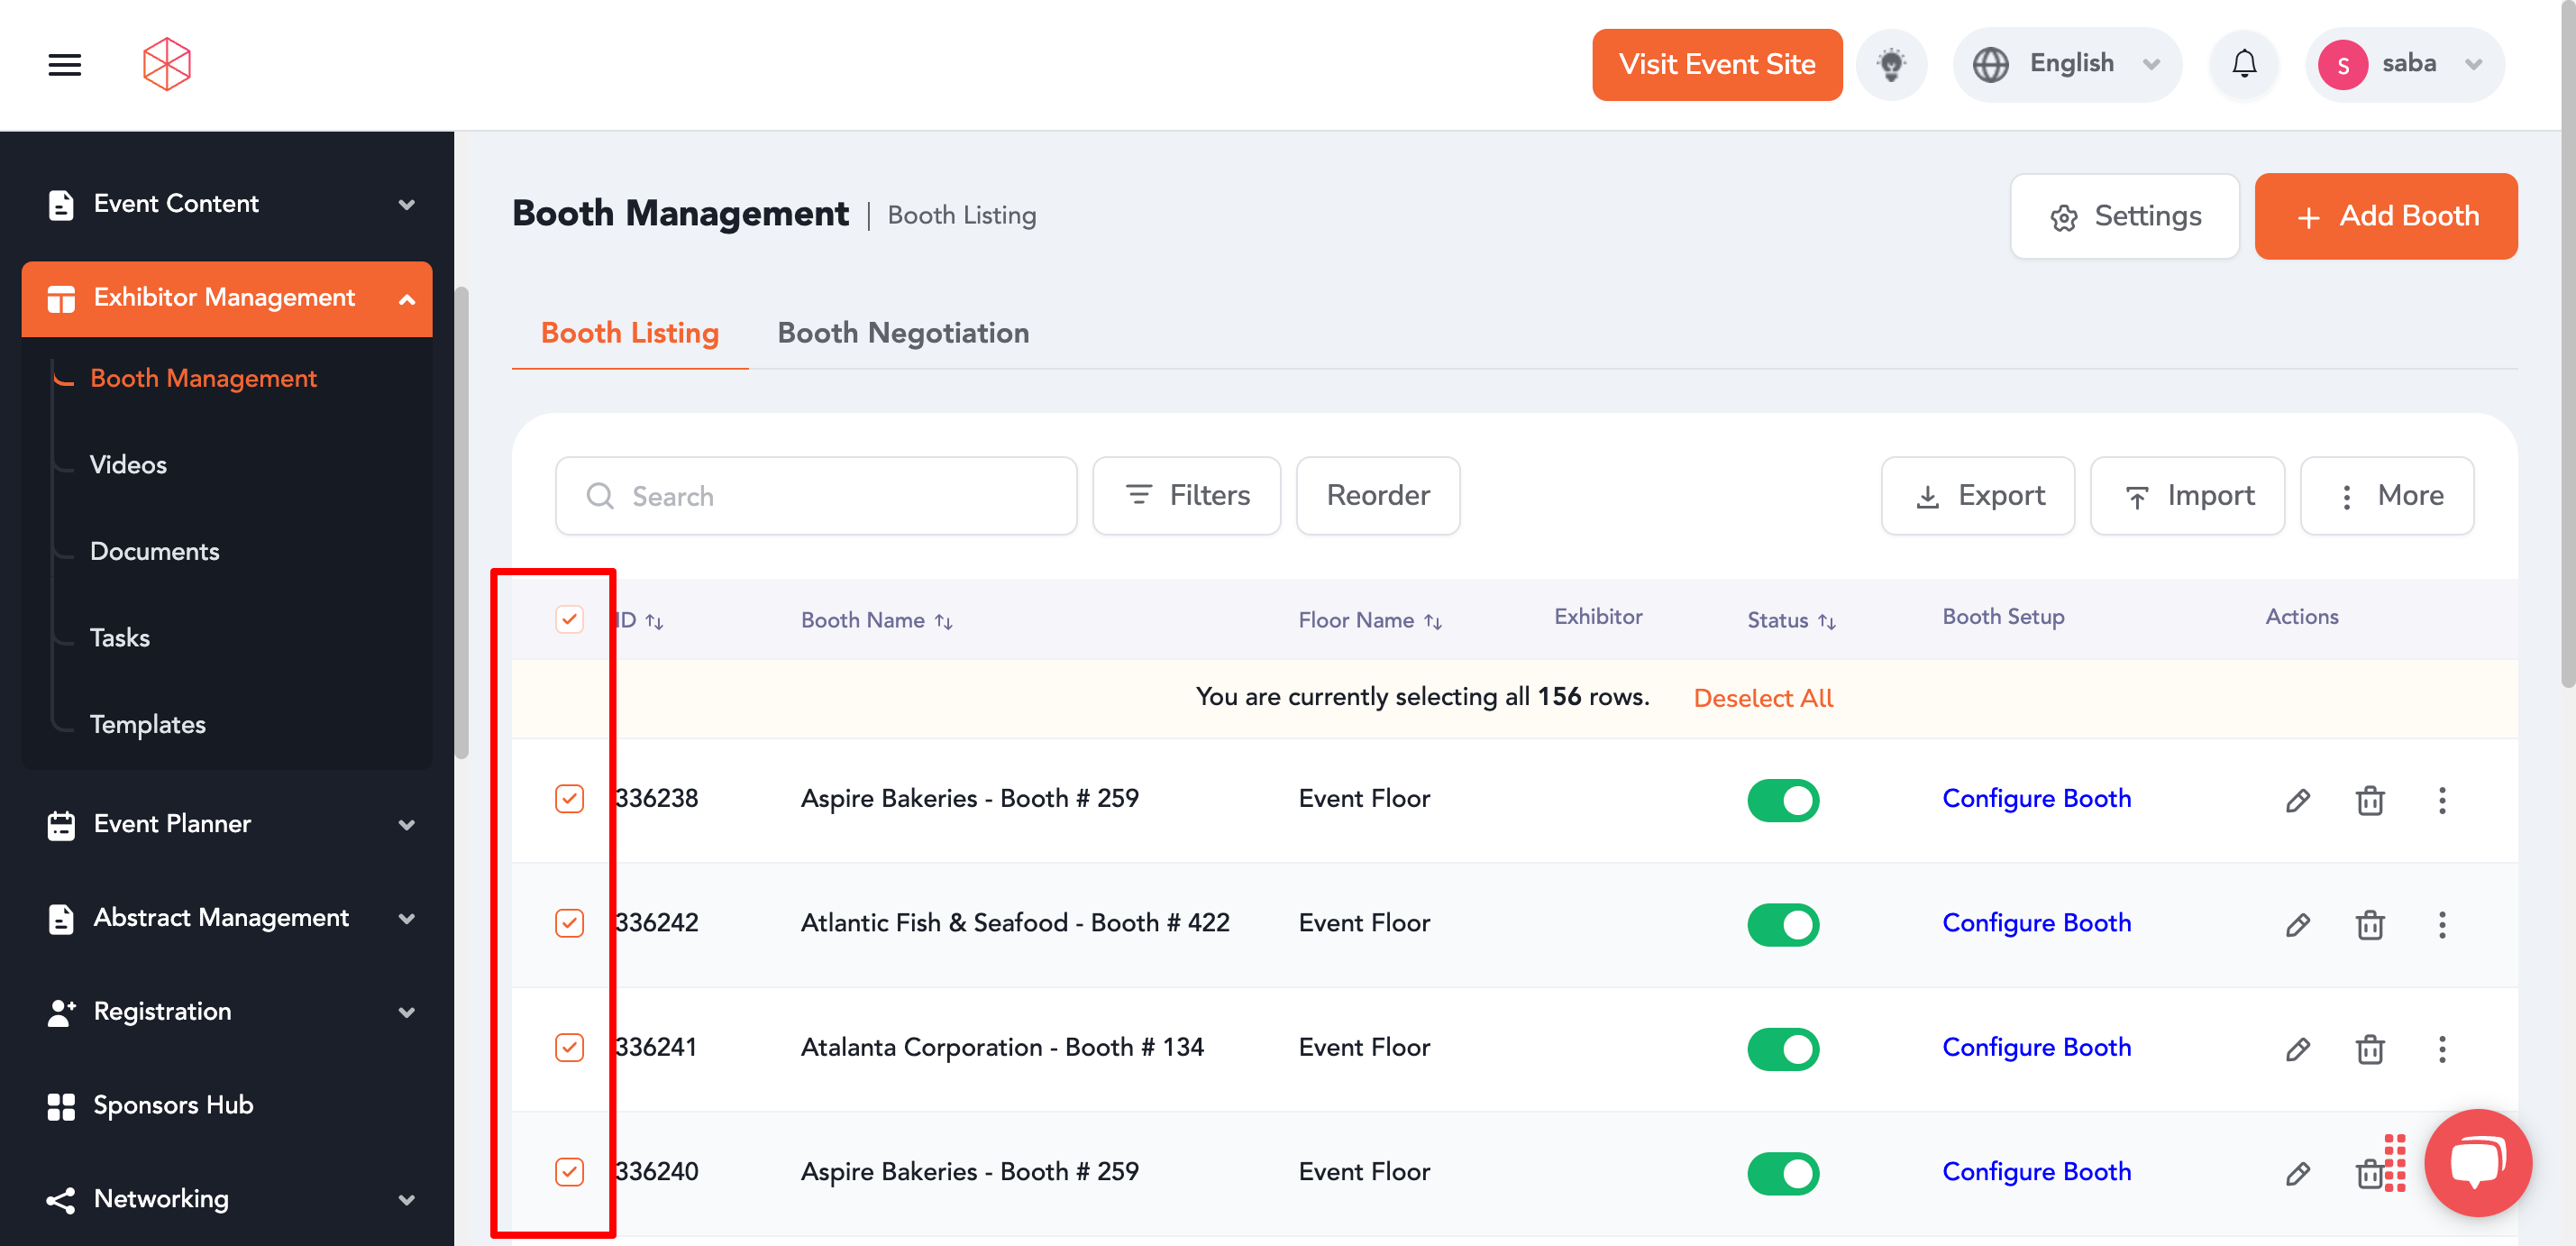This screenshot has width=2576, height=1246.
Task: Toggle status switch for booth 336242
Action: (x=1783, y=925)
